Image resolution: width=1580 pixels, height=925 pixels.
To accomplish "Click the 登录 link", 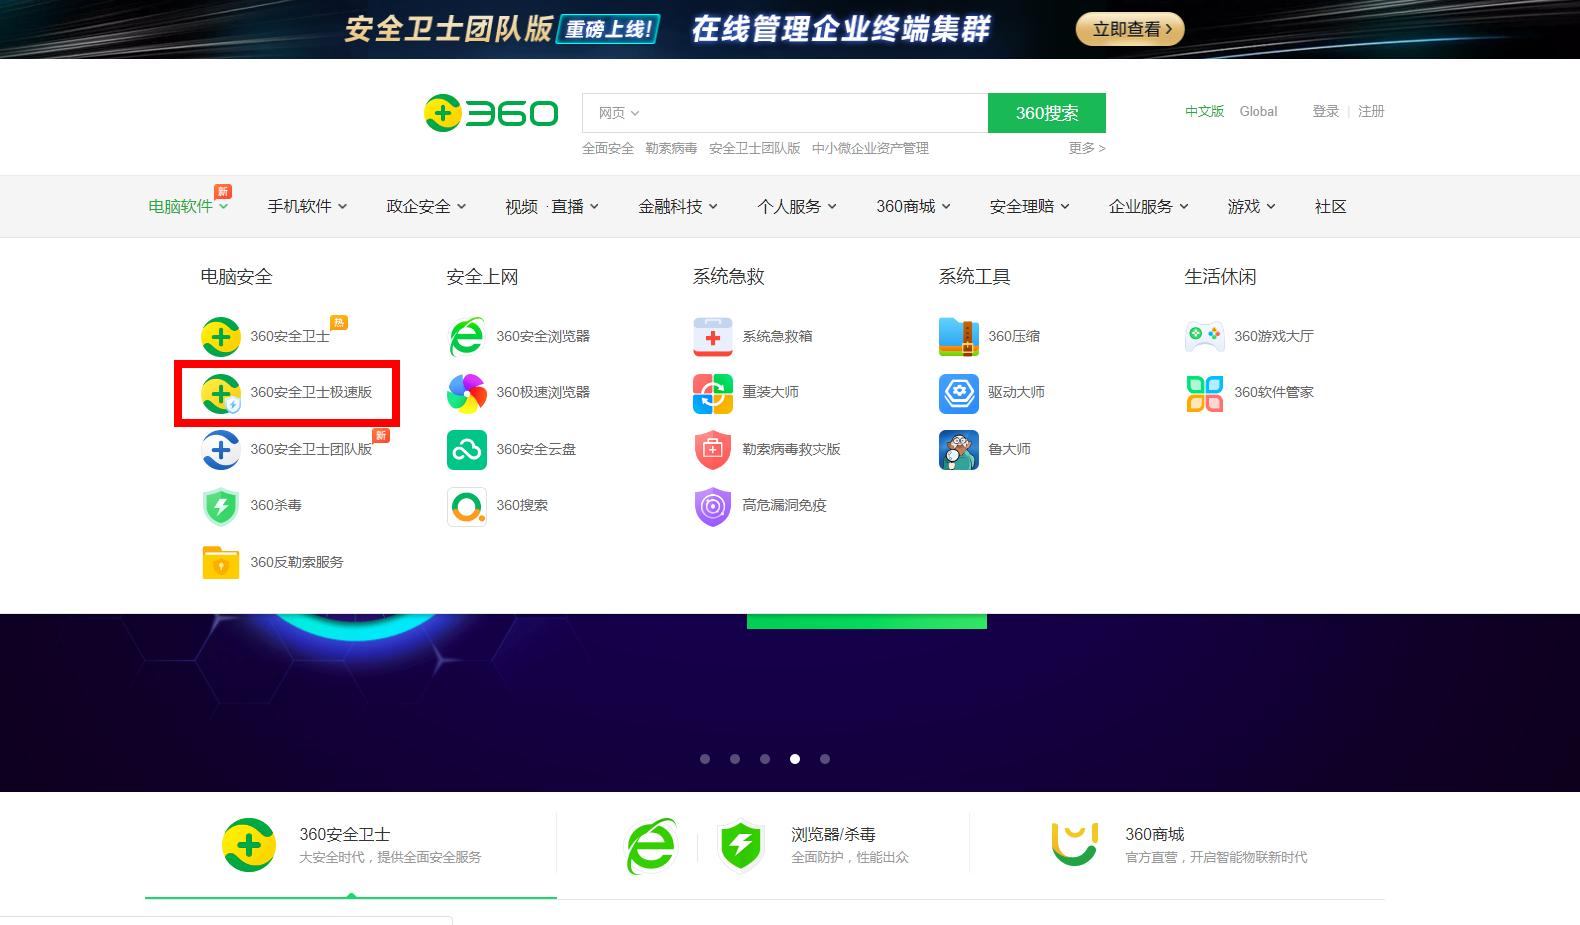I will (x=1326, y=111).
